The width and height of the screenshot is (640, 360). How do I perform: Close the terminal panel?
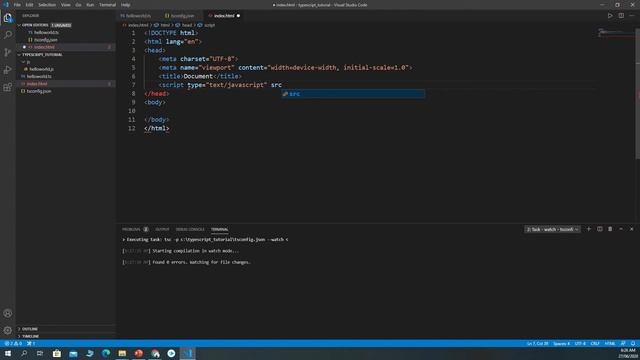point(631,229)
